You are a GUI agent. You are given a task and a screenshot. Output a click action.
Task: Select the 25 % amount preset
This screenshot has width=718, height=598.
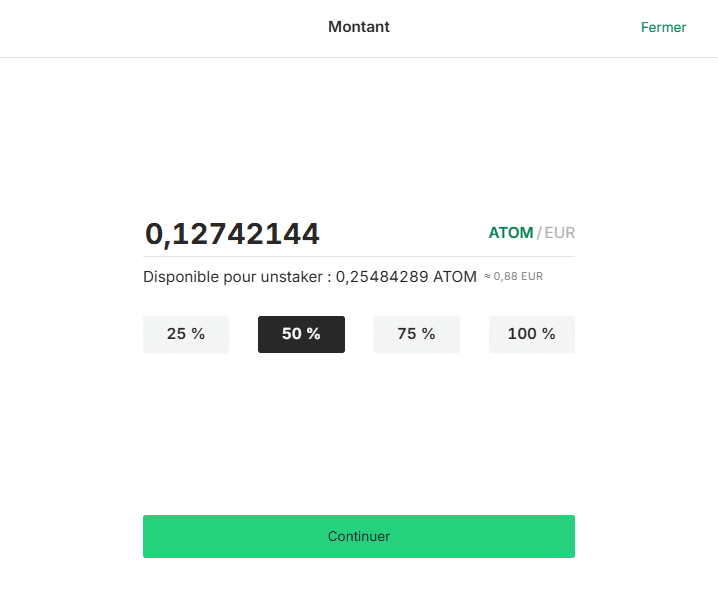(x=186, y=334)
